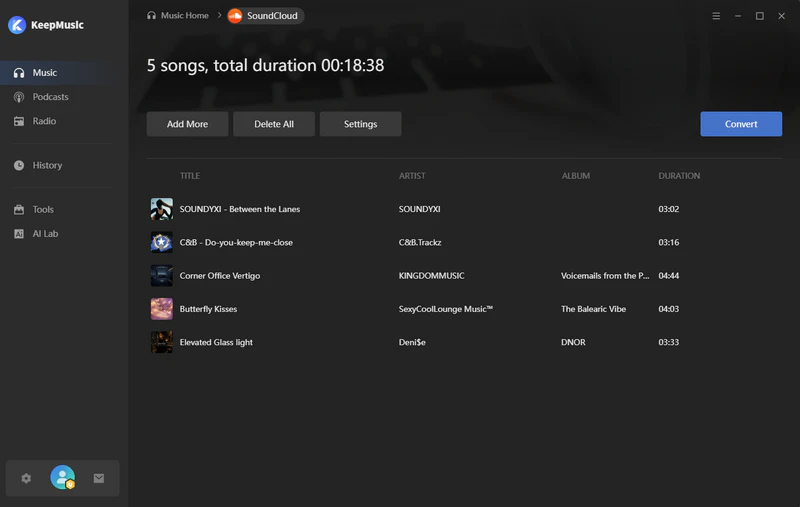Open the Tools briefcase icon
This screenshot has width=800, height=507.
19,210
